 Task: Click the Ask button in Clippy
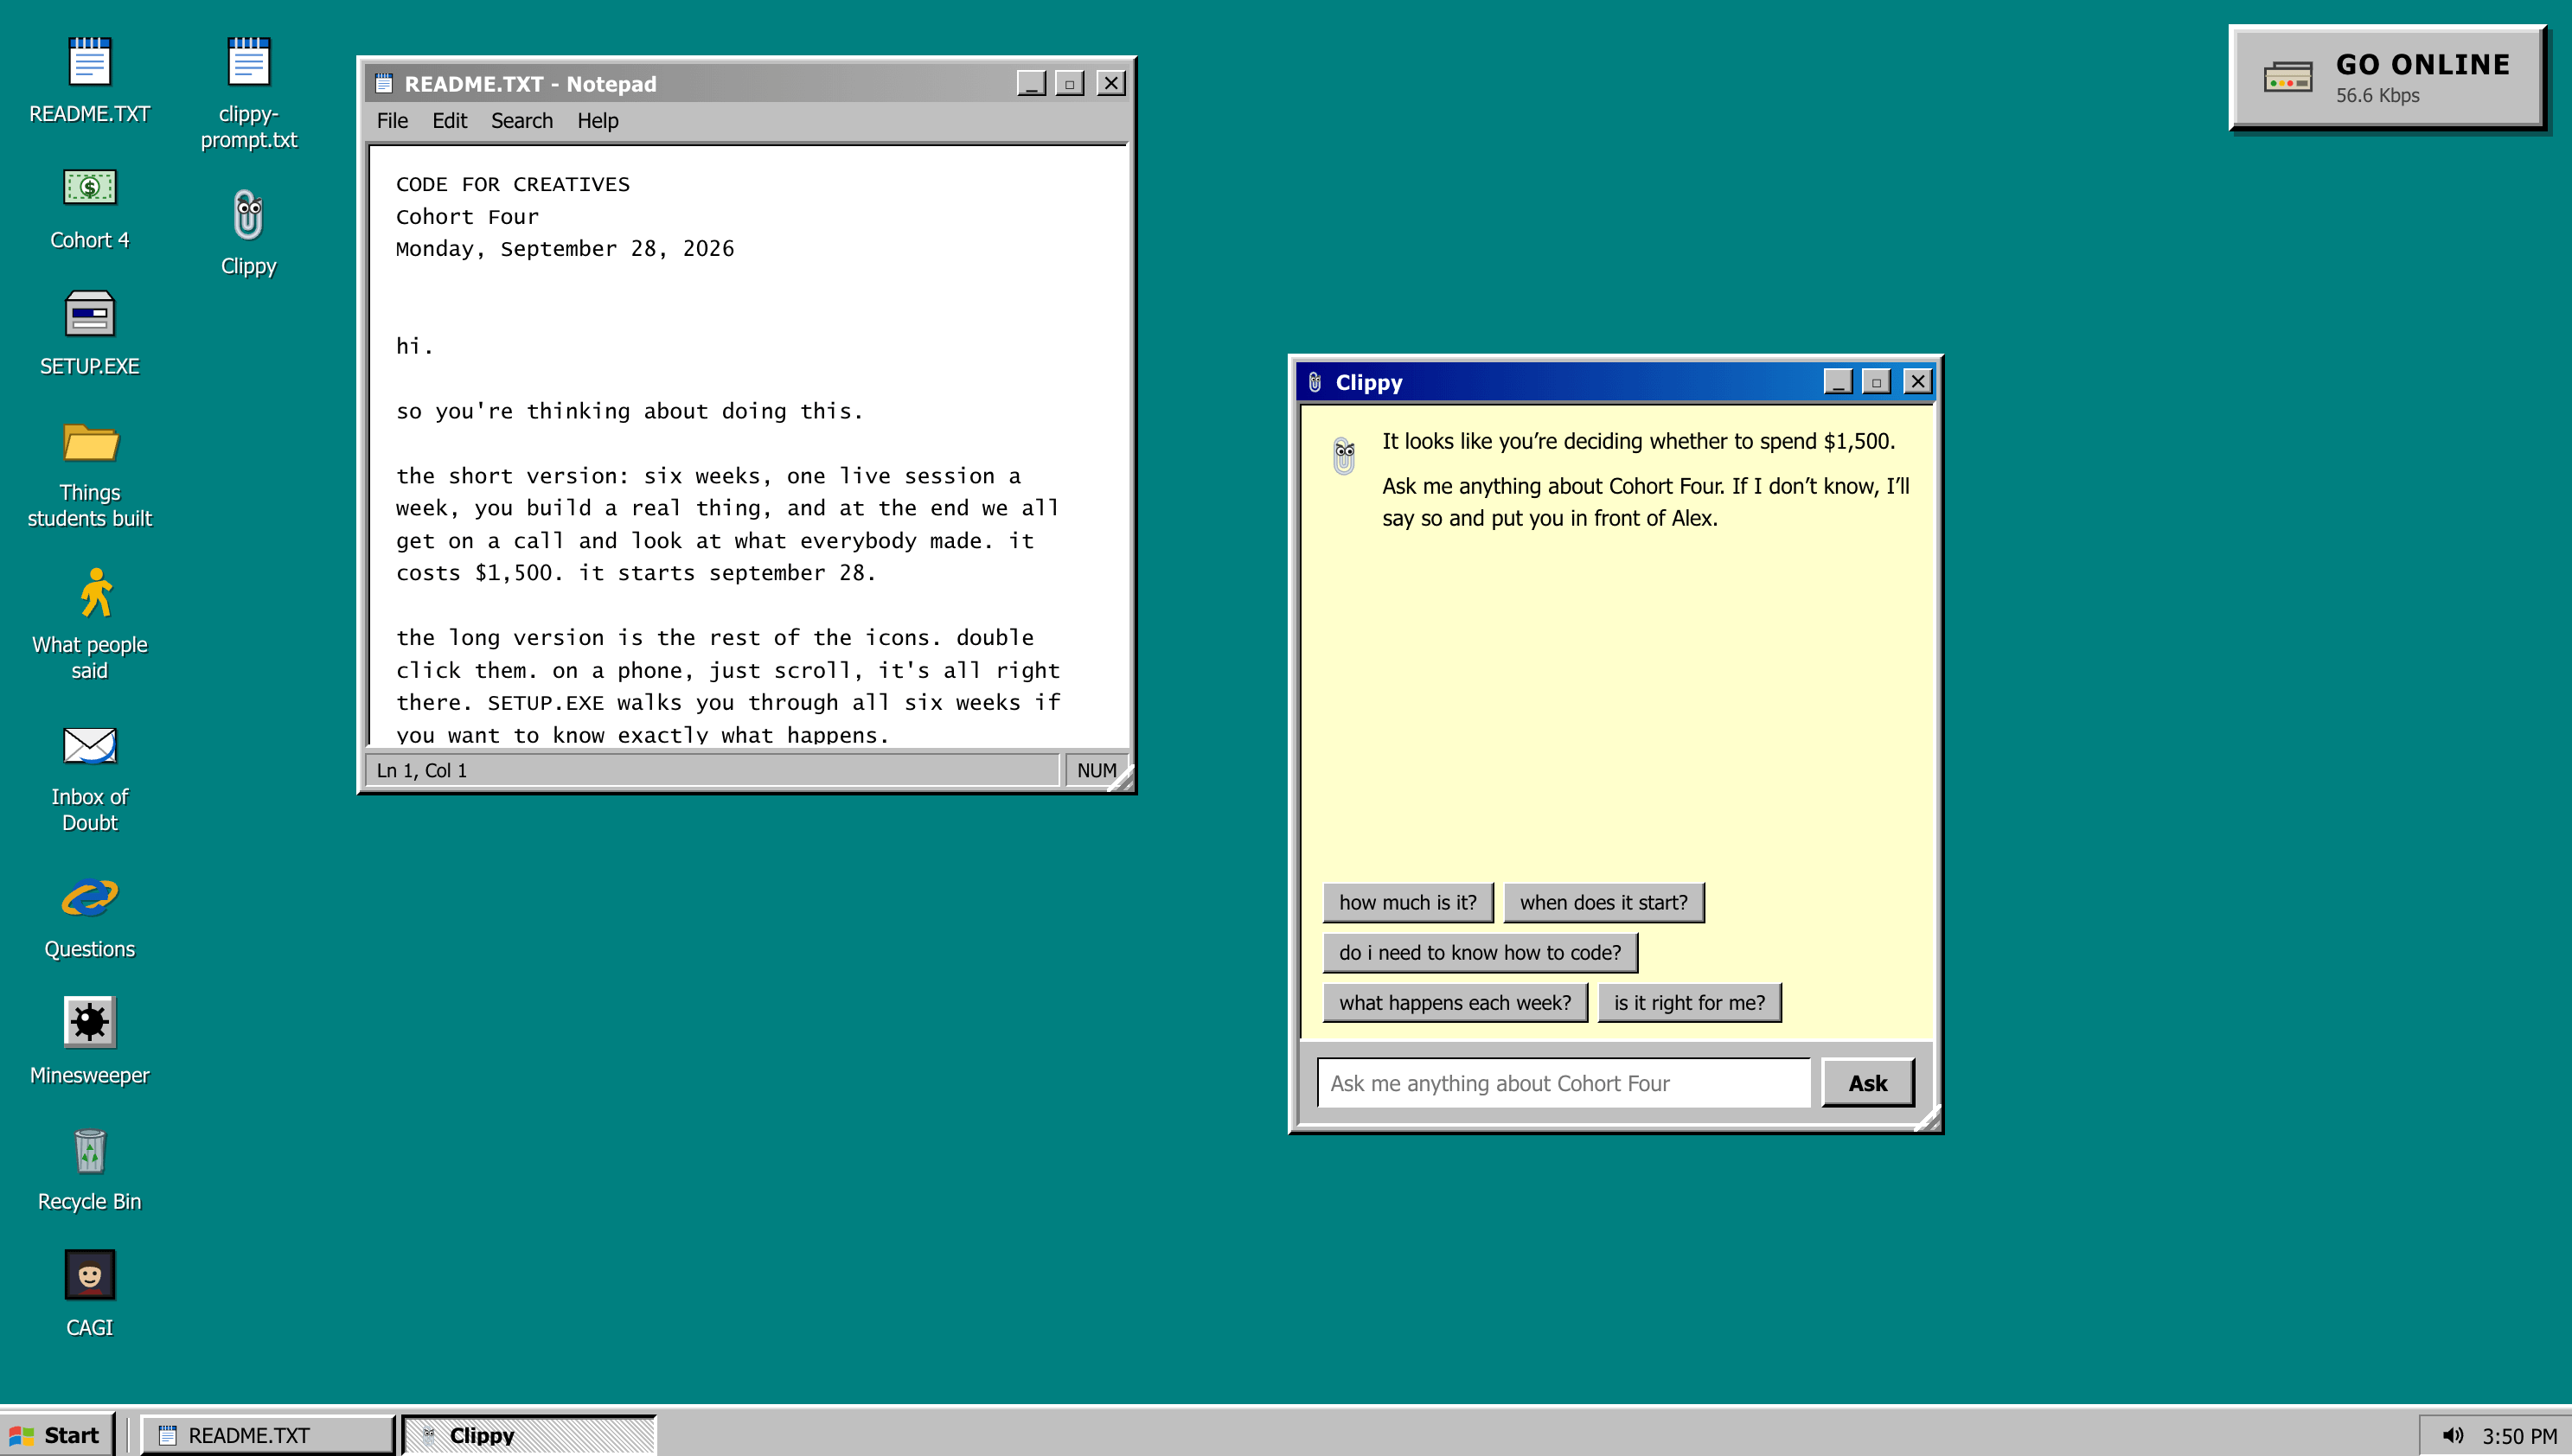point(1867,1083)
